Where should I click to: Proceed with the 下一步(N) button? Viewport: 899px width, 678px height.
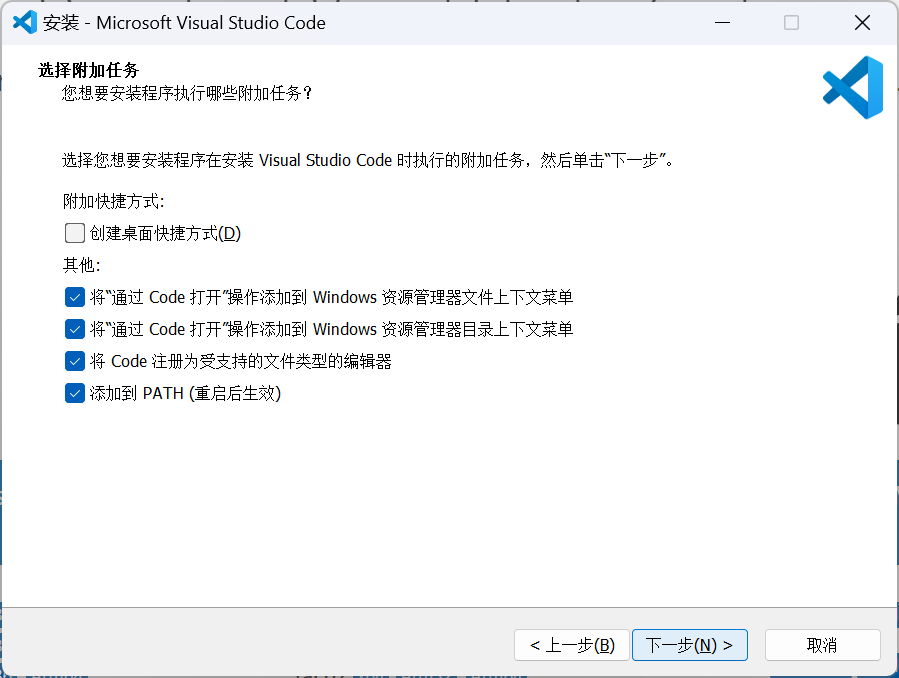tap(690, 645)
